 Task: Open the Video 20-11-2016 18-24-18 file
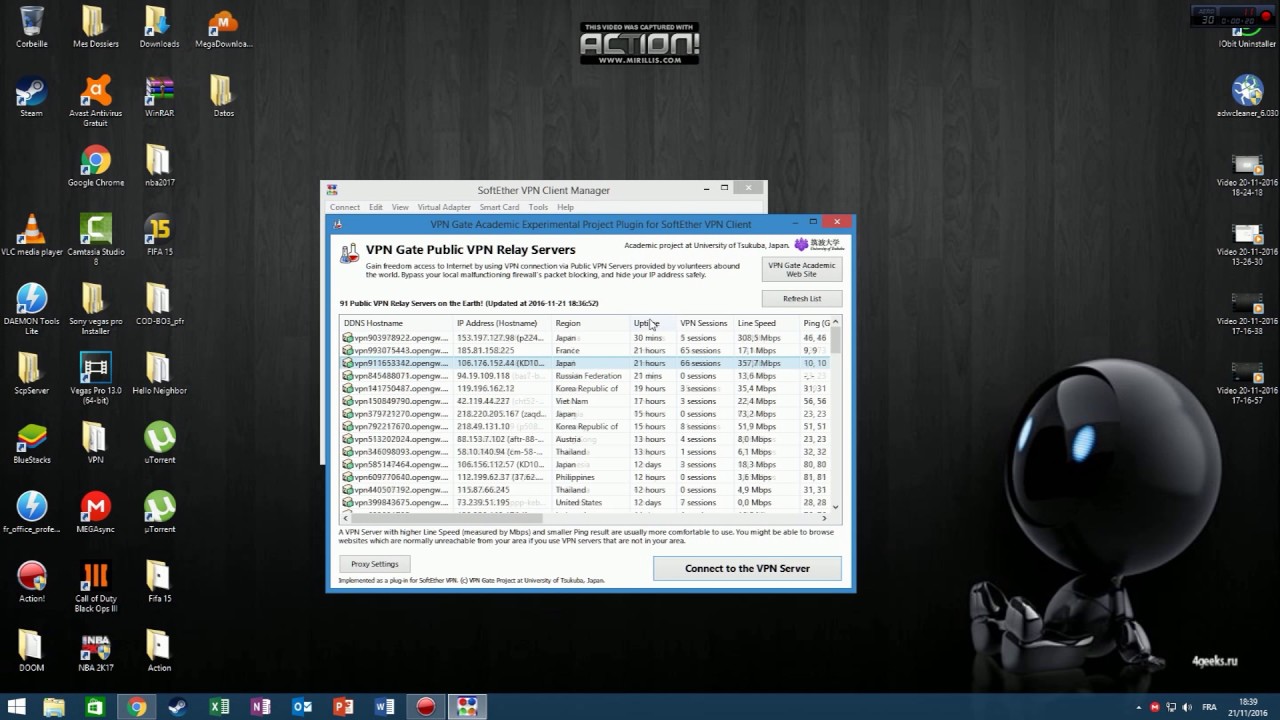[x=1247, y=175]
